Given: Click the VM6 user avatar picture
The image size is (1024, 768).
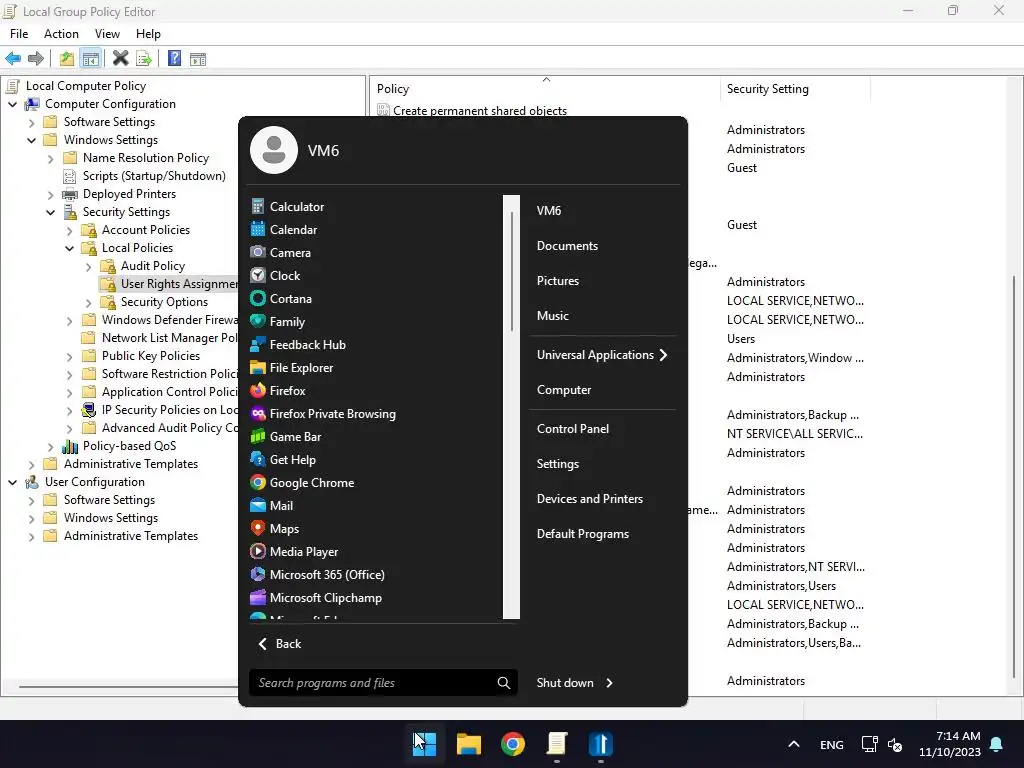Looking at the screenshot, I should point(274,150).
